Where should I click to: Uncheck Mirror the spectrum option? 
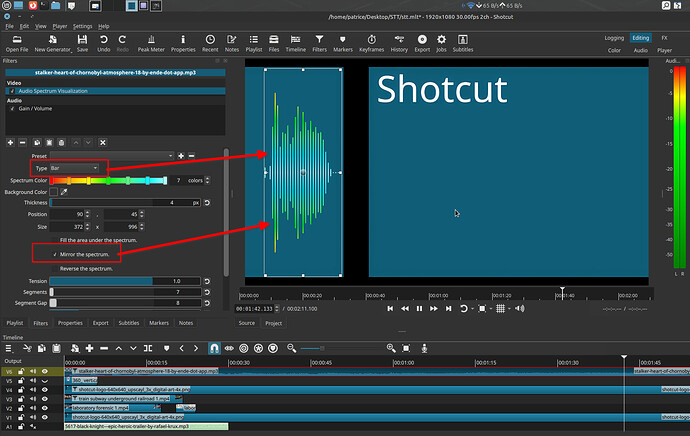[x=56, y=254]
